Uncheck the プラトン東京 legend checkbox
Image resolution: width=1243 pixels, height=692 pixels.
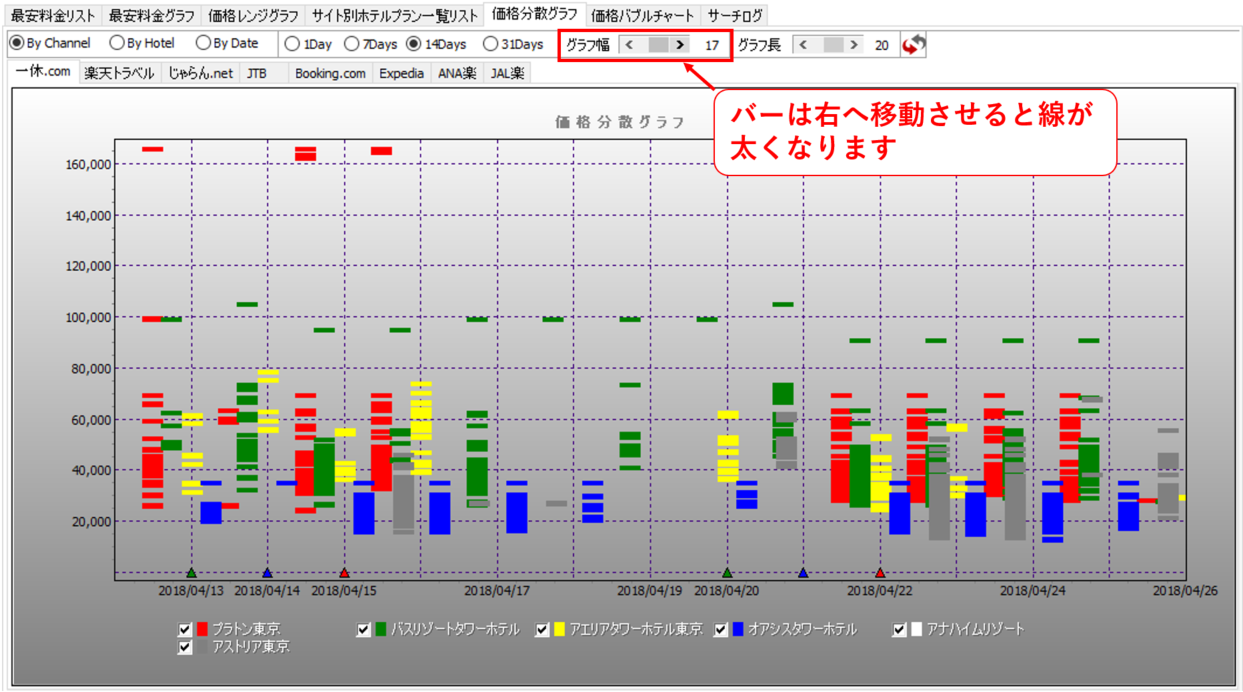(x=184, y=630)
